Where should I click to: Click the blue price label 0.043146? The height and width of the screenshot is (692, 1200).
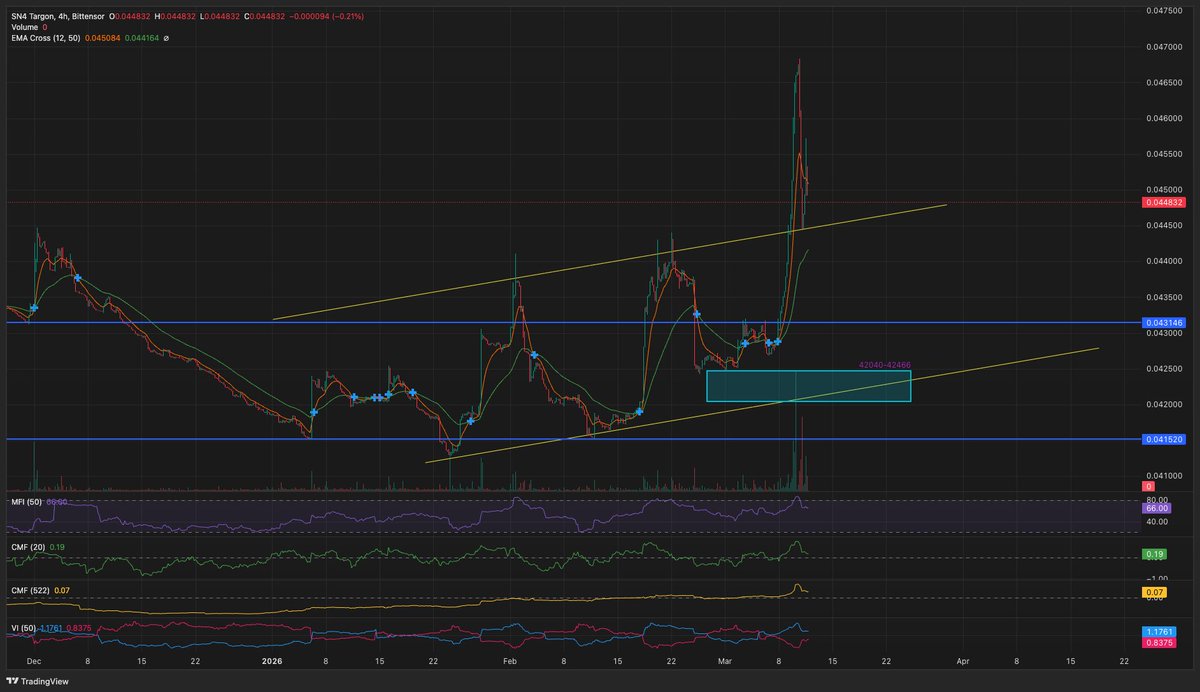pos(1162,323)
